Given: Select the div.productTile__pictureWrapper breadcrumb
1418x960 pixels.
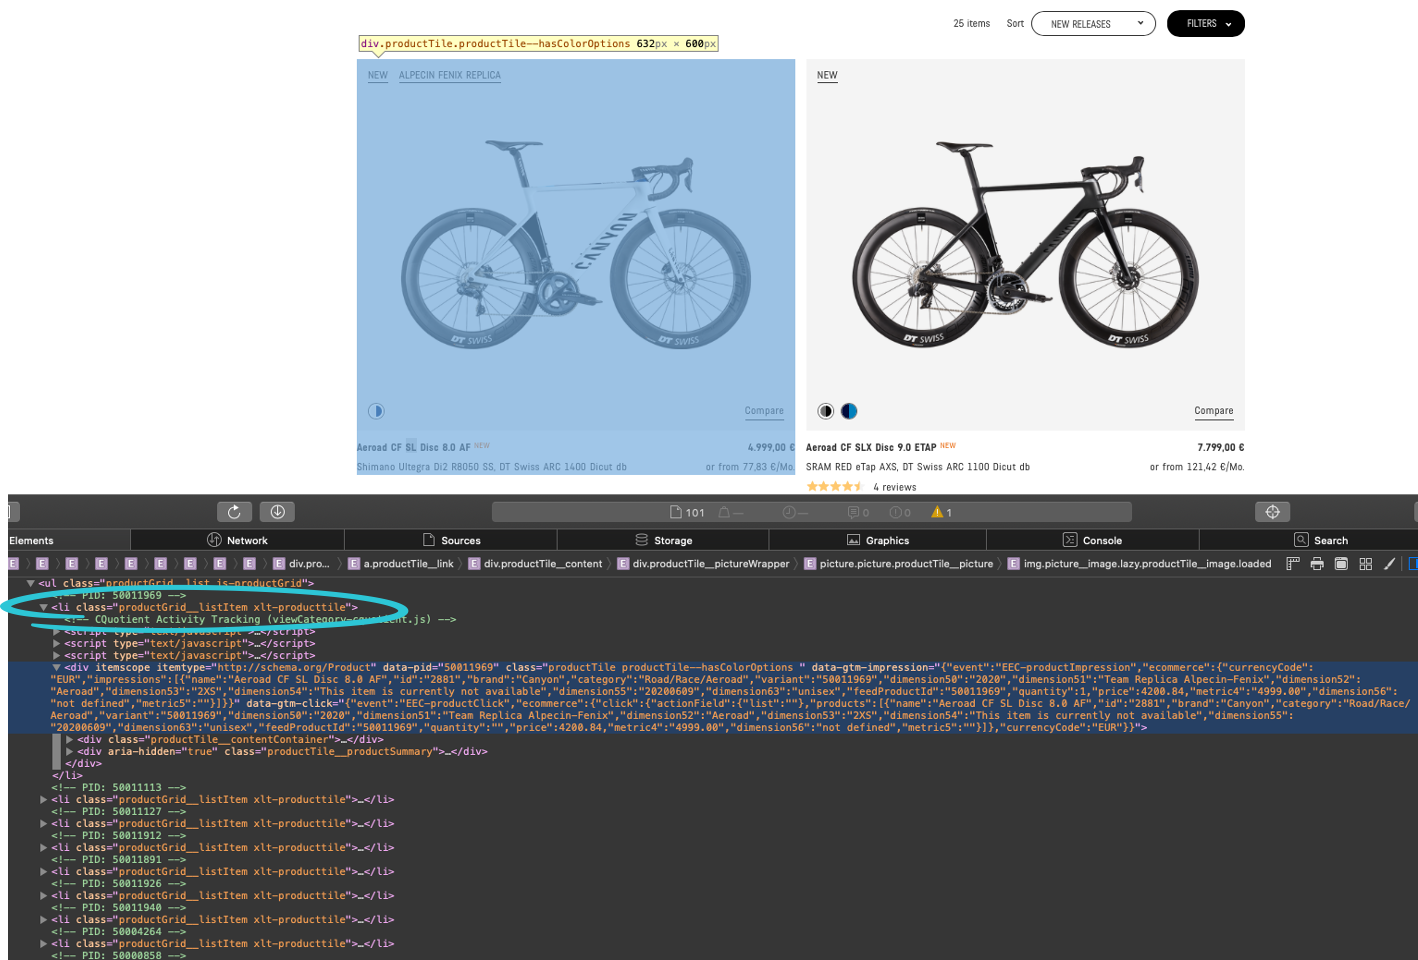Looking at the screenshot, I should point(703,564).
